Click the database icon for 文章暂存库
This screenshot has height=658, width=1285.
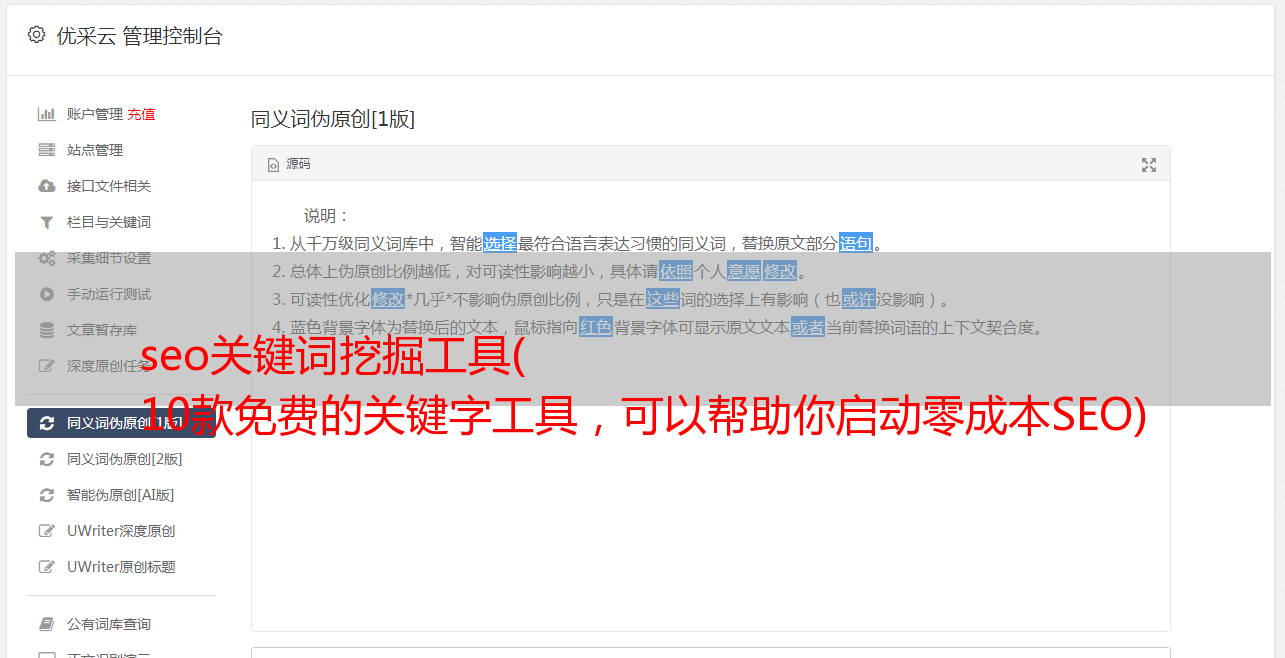click(x=46, y=330)
